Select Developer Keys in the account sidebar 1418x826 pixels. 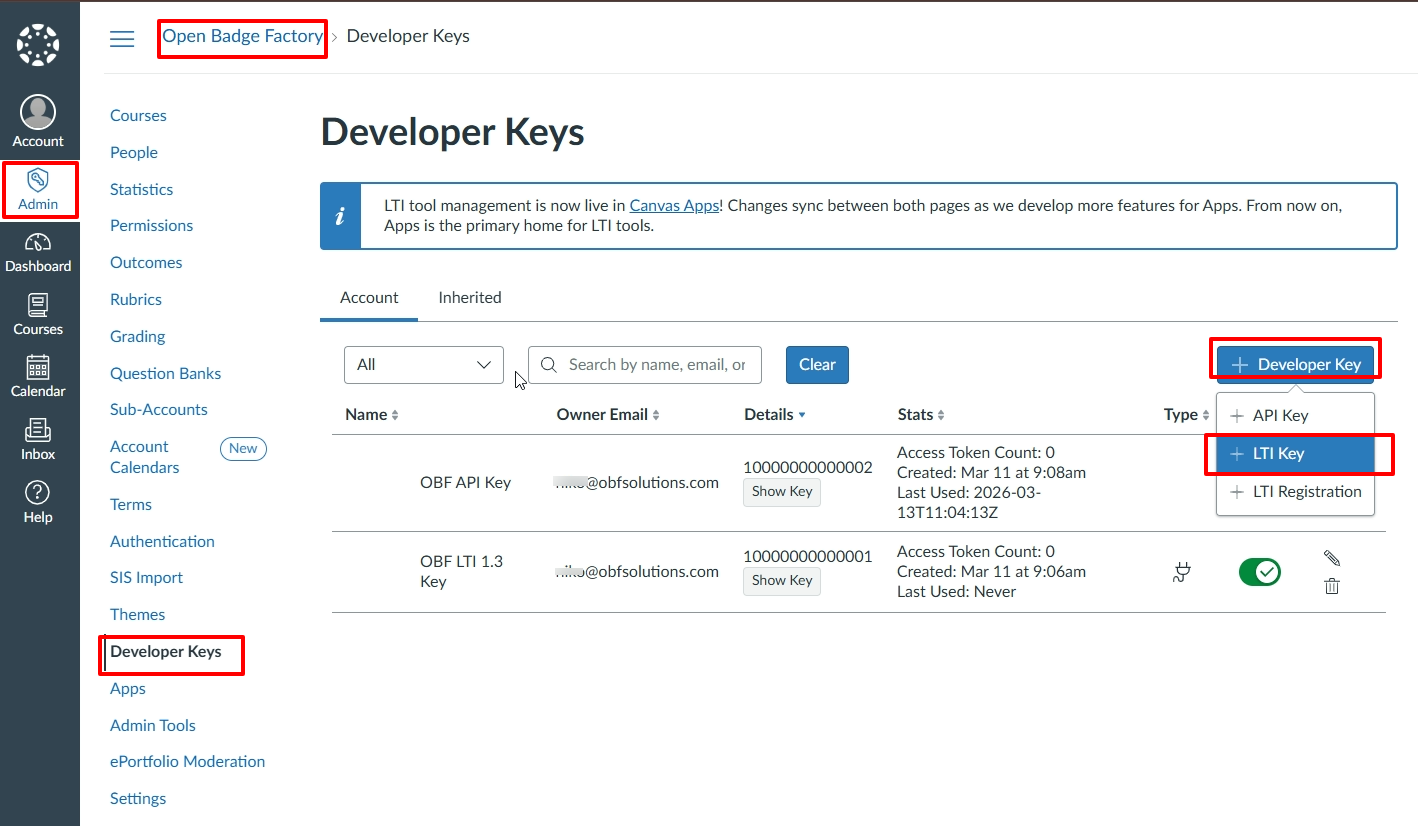tap(166, 652)
